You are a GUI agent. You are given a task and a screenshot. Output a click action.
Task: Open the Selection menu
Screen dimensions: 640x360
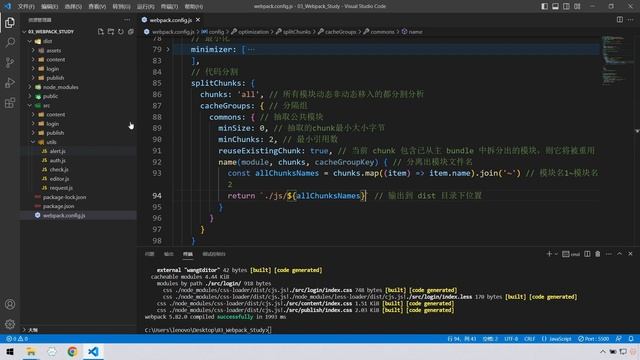(x=73, y=7)
